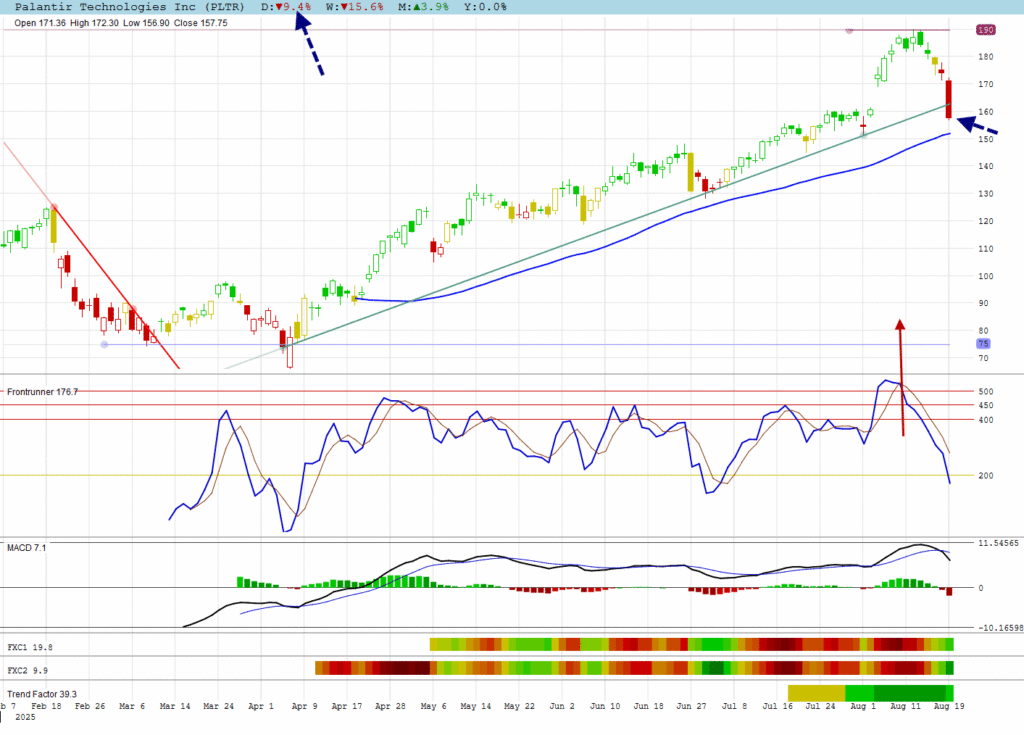Click the 450 level on Frontrunner axis

(985, 406)
